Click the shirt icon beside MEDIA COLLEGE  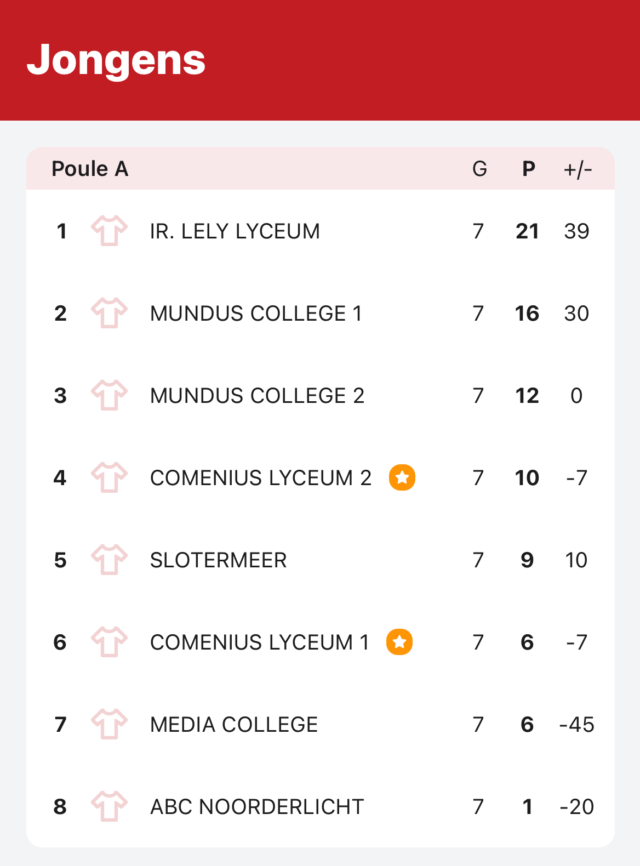(x=109, y=724)
